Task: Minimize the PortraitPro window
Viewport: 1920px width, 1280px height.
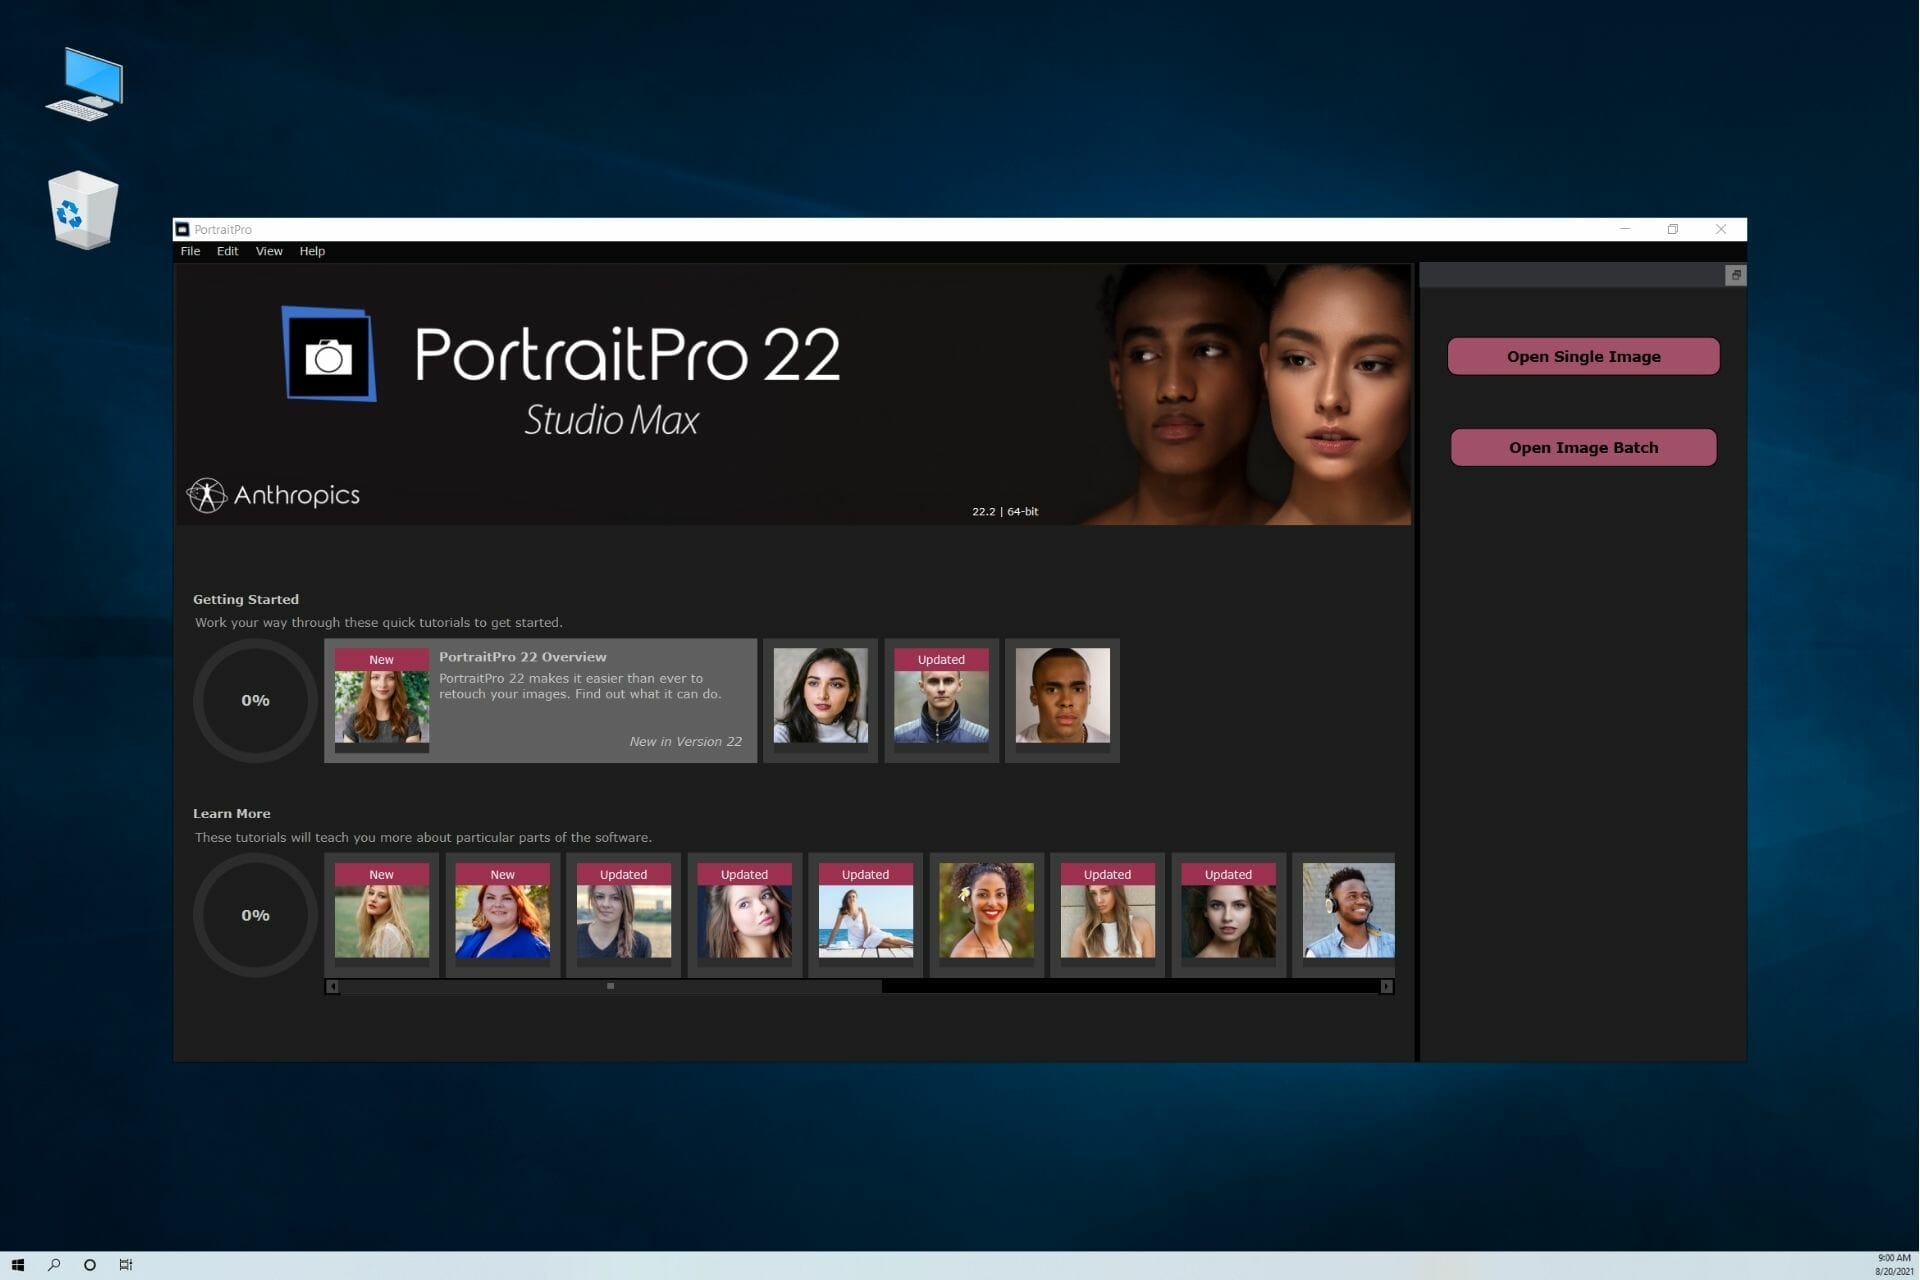Action: tap(1625, 229)
